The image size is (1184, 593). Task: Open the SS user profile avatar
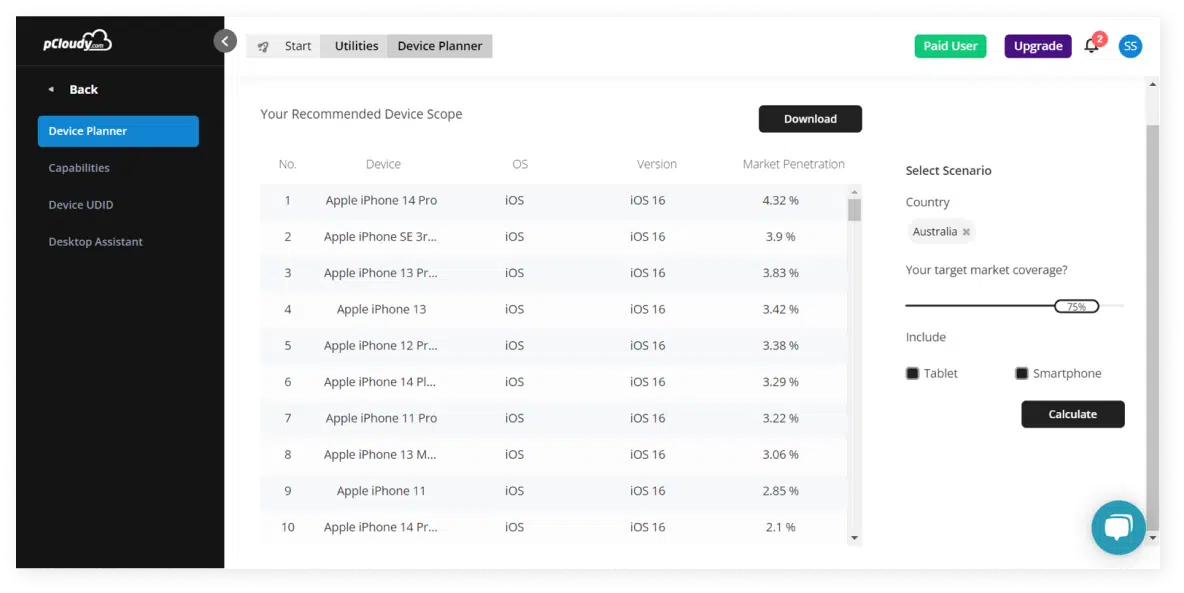1130,46
